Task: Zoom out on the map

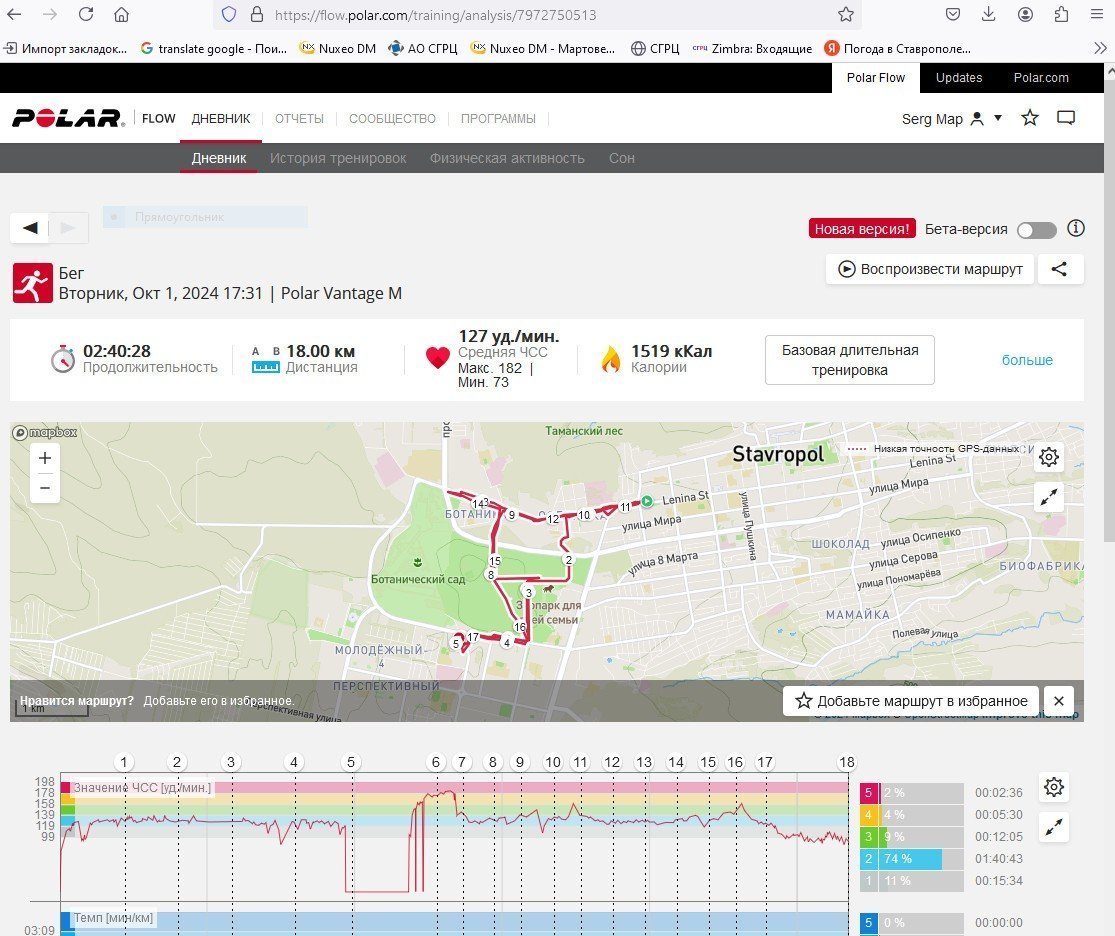Action: click(45, 488)
